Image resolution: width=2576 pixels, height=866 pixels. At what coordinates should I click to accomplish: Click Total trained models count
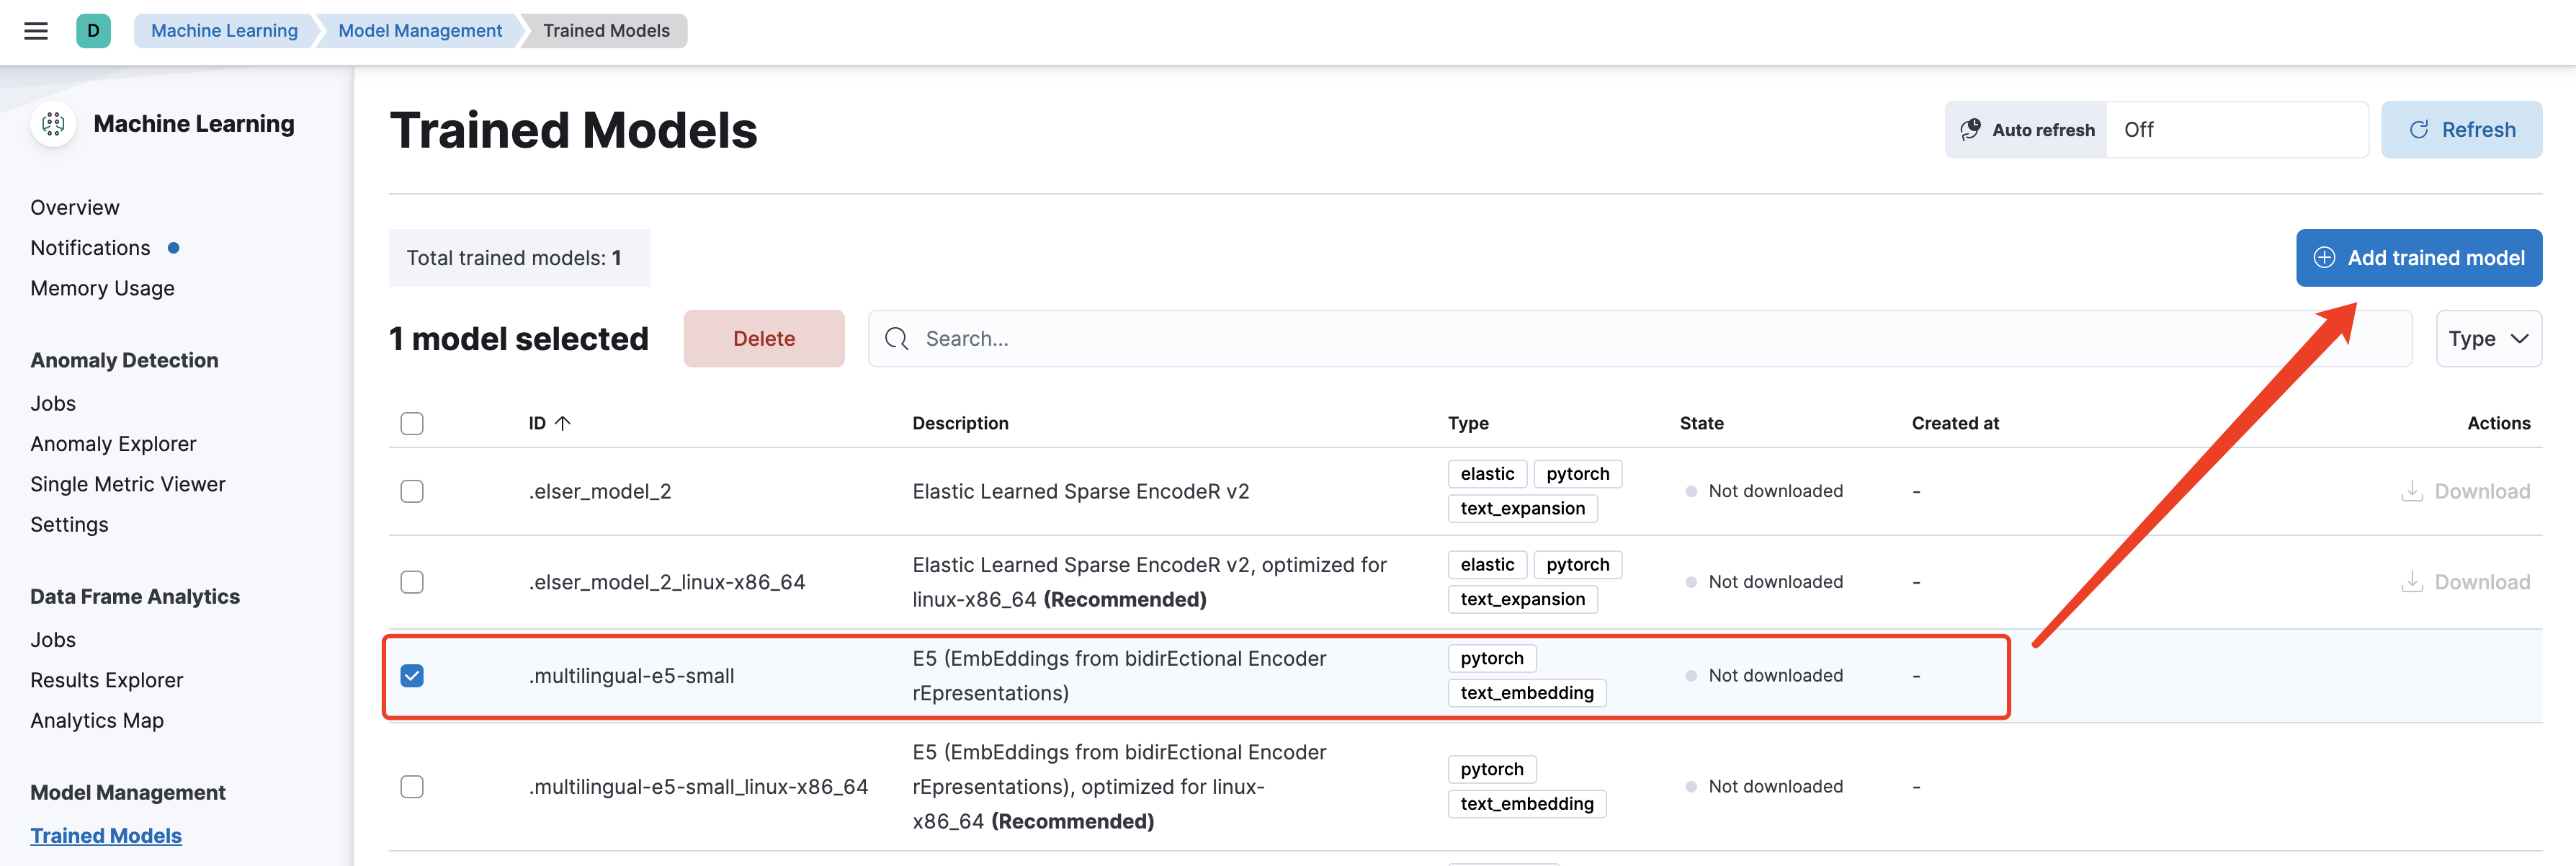[519, 258]
